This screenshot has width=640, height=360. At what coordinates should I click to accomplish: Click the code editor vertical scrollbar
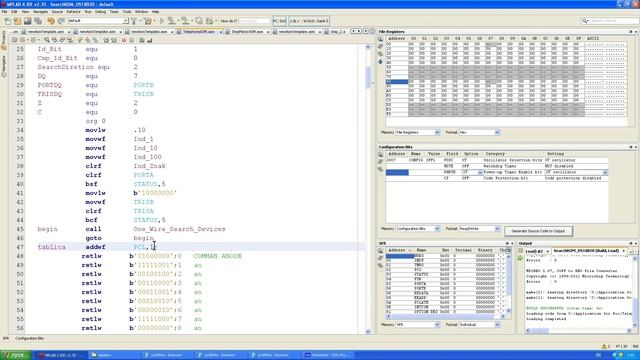(368, 190)
